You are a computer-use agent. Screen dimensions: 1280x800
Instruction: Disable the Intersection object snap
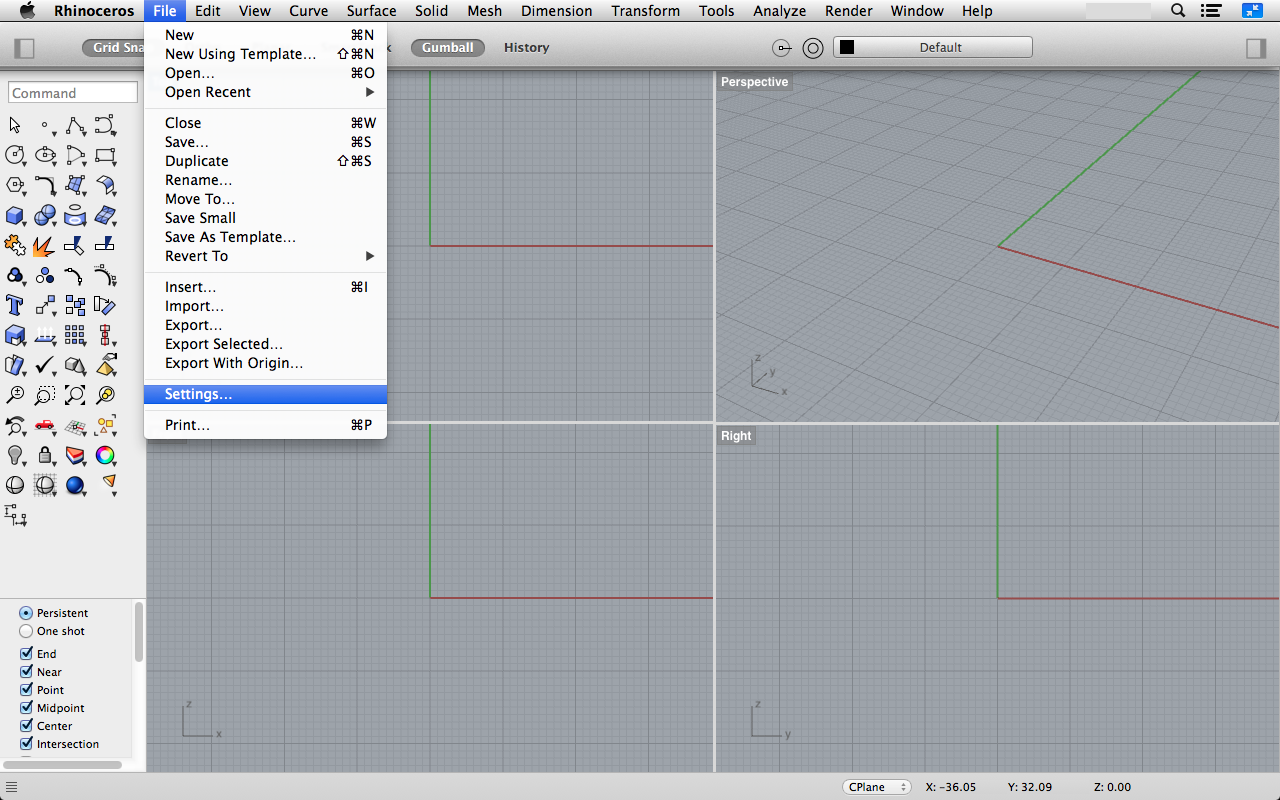point(27,744)
